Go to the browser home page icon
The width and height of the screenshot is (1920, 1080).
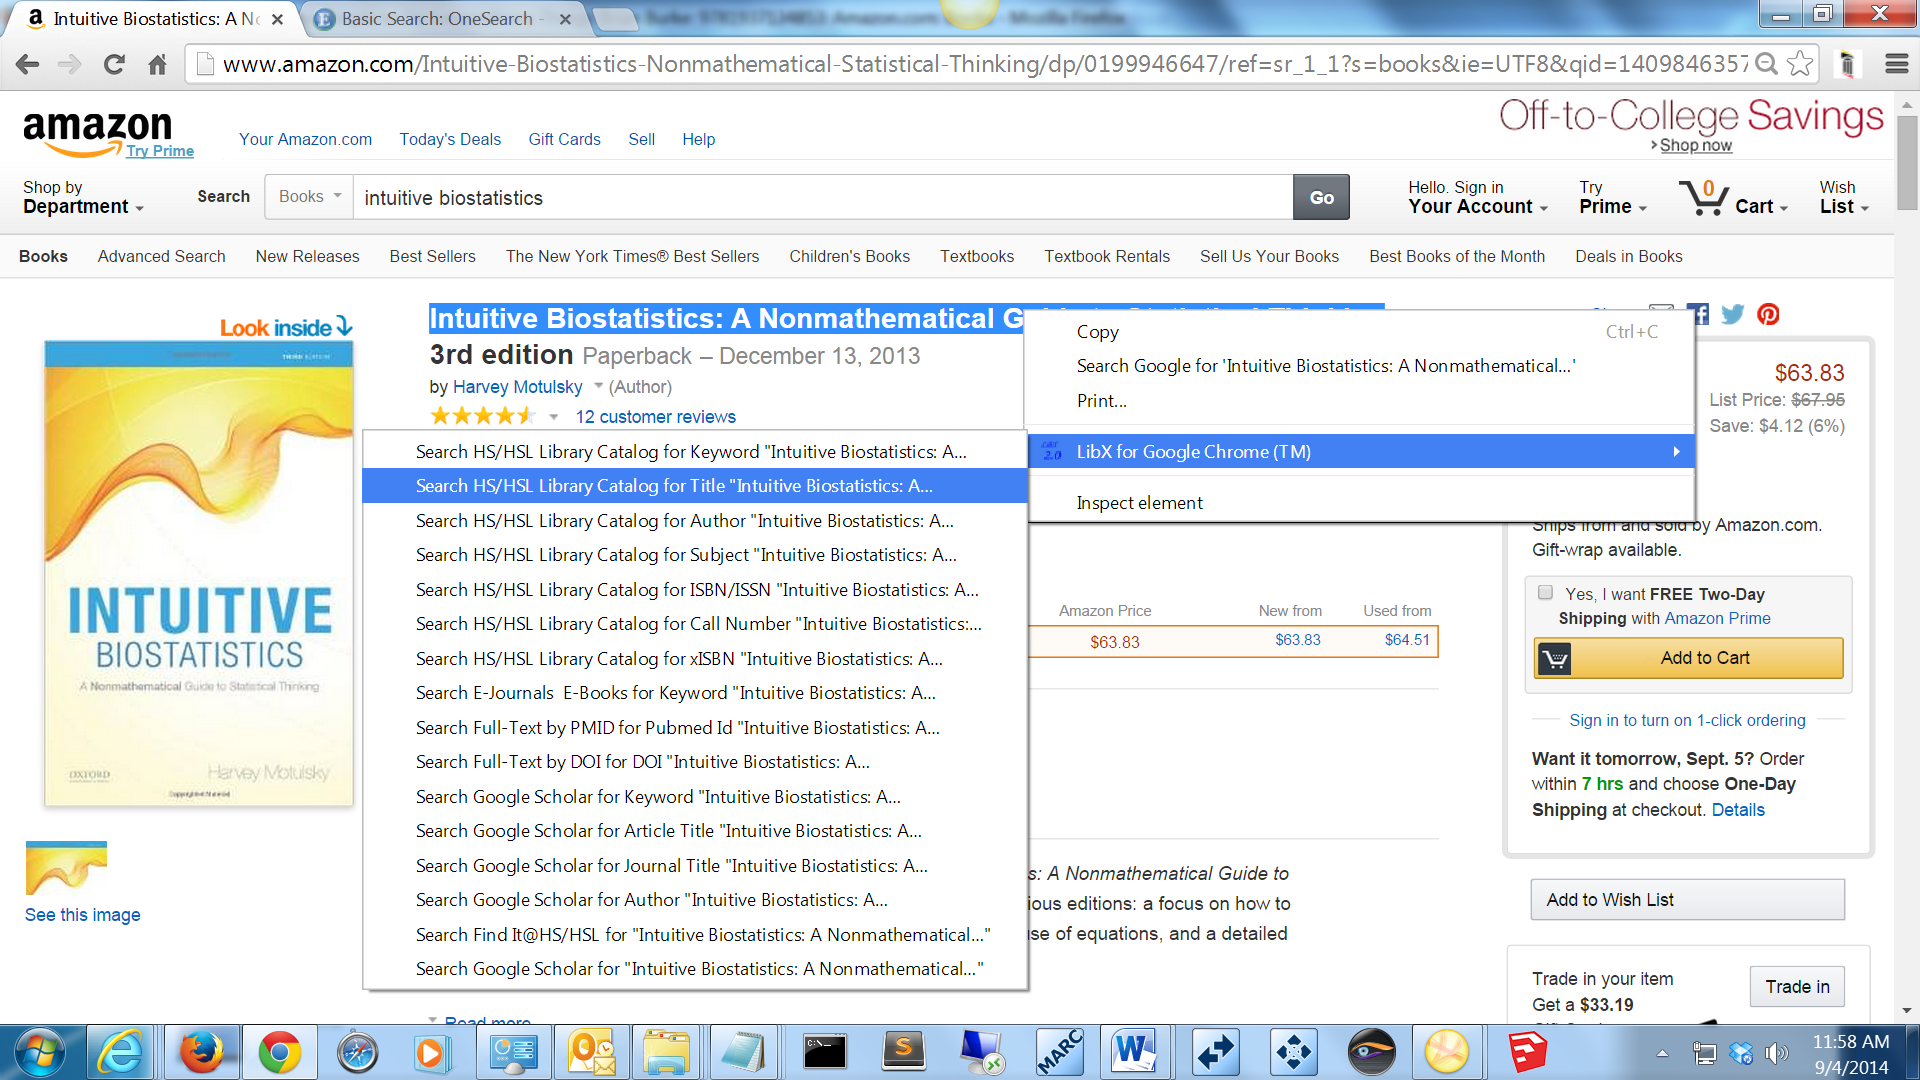coord(157,65)
